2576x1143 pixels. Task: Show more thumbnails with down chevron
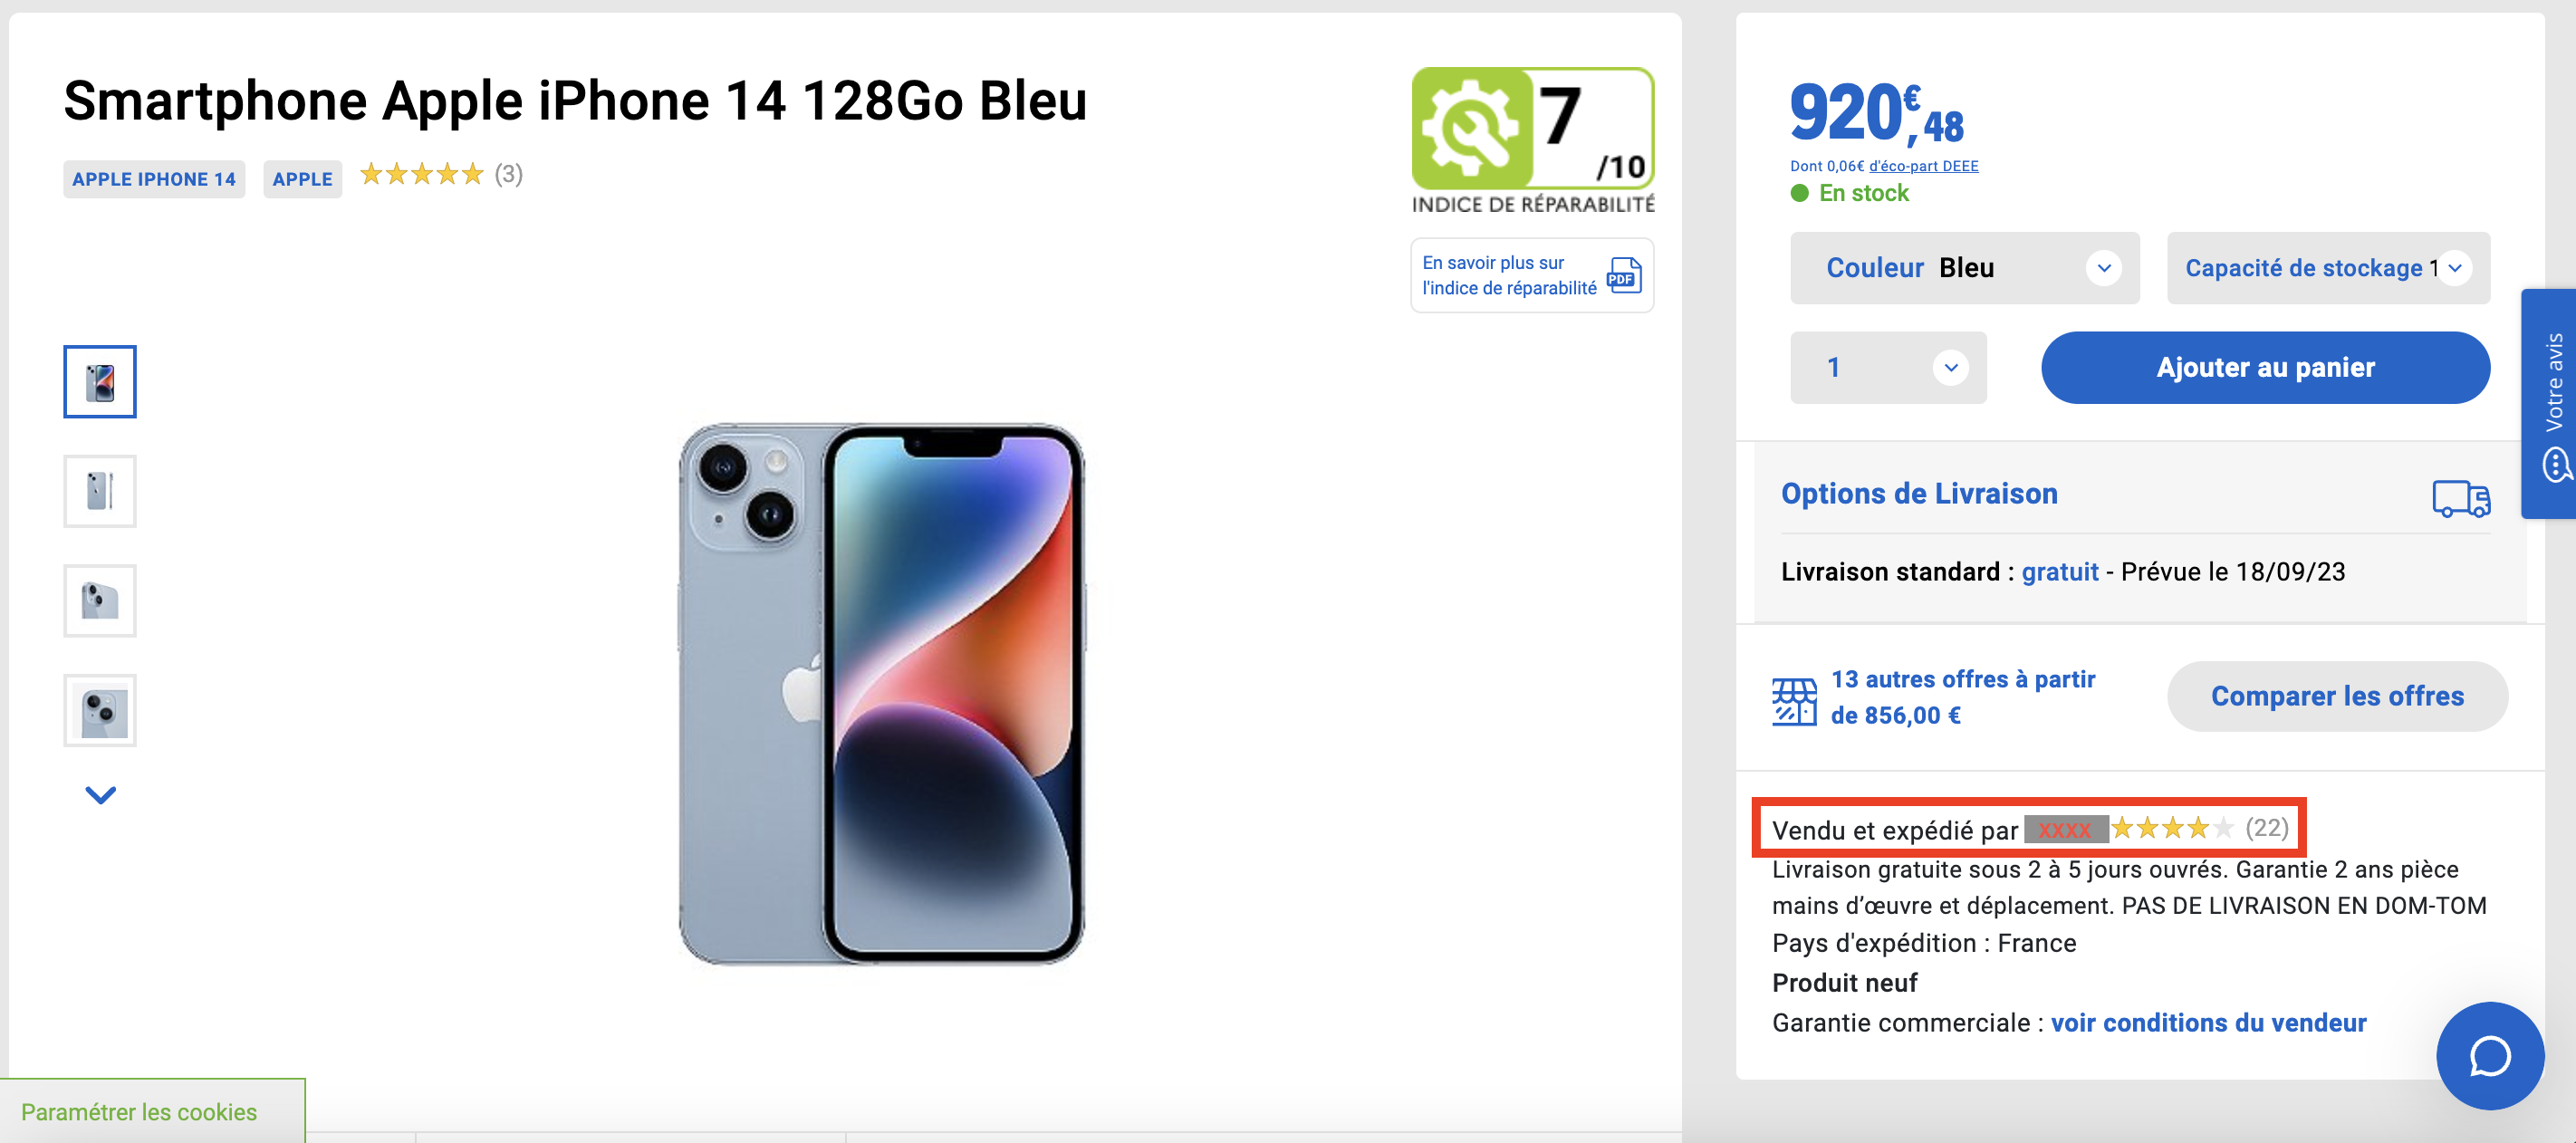coord(100,795)
